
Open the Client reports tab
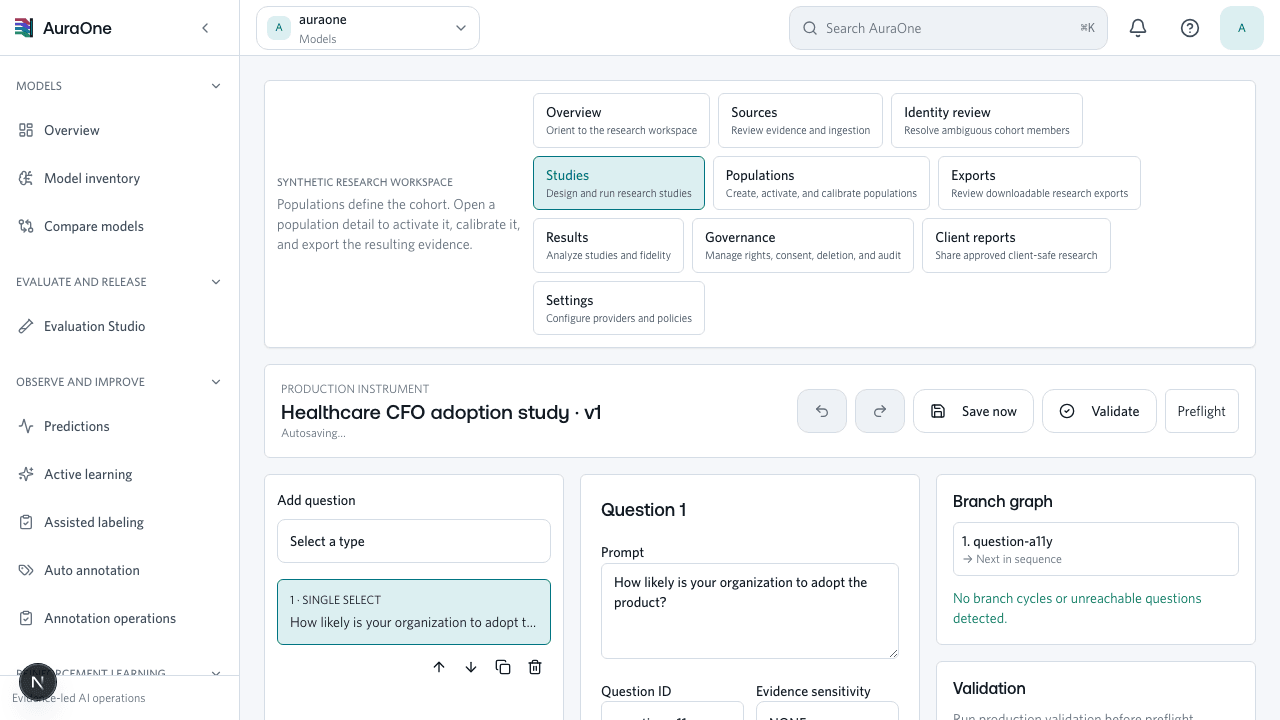pyautogui.click(x=1016, y=245)
